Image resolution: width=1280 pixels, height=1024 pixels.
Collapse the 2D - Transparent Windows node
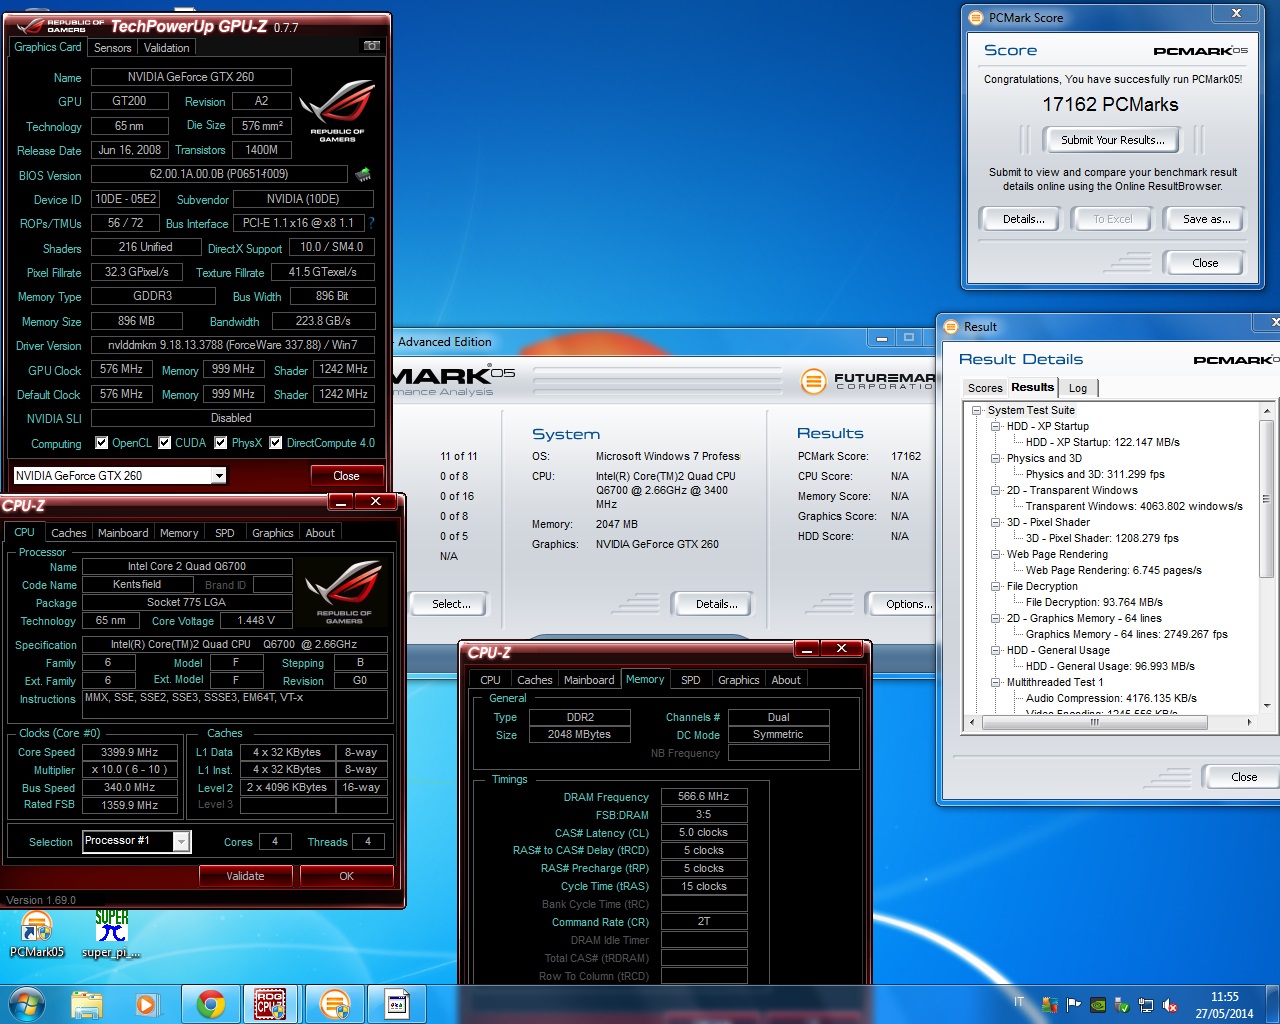pyautogui.click(x=996, y=490)
